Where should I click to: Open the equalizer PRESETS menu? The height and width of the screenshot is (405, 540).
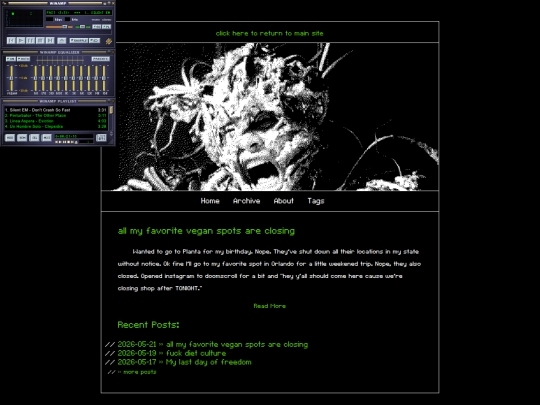pos(101,59)
